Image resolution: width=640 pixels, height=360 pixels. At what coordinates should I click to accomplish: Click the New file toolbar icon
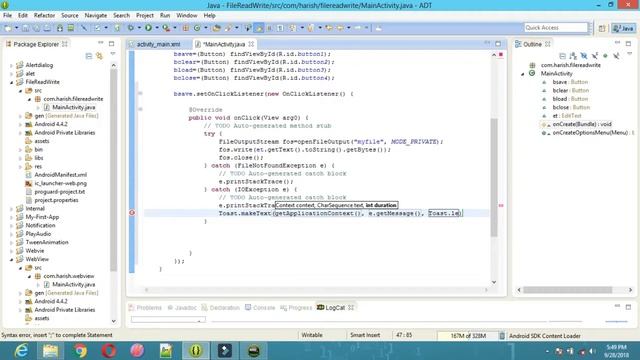click(8, 28)
